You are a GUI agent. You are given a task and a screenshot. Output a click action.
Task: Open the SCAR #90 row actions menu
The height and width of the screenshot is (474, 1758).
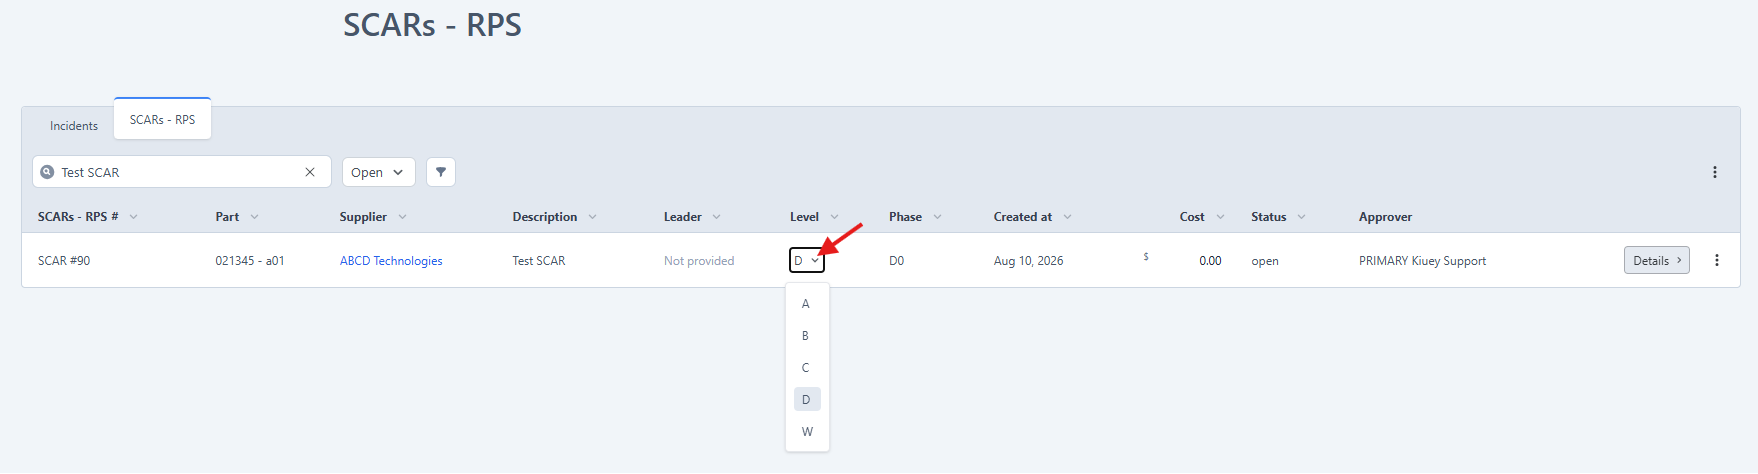pyautogui.click(x=1716, y=260)
